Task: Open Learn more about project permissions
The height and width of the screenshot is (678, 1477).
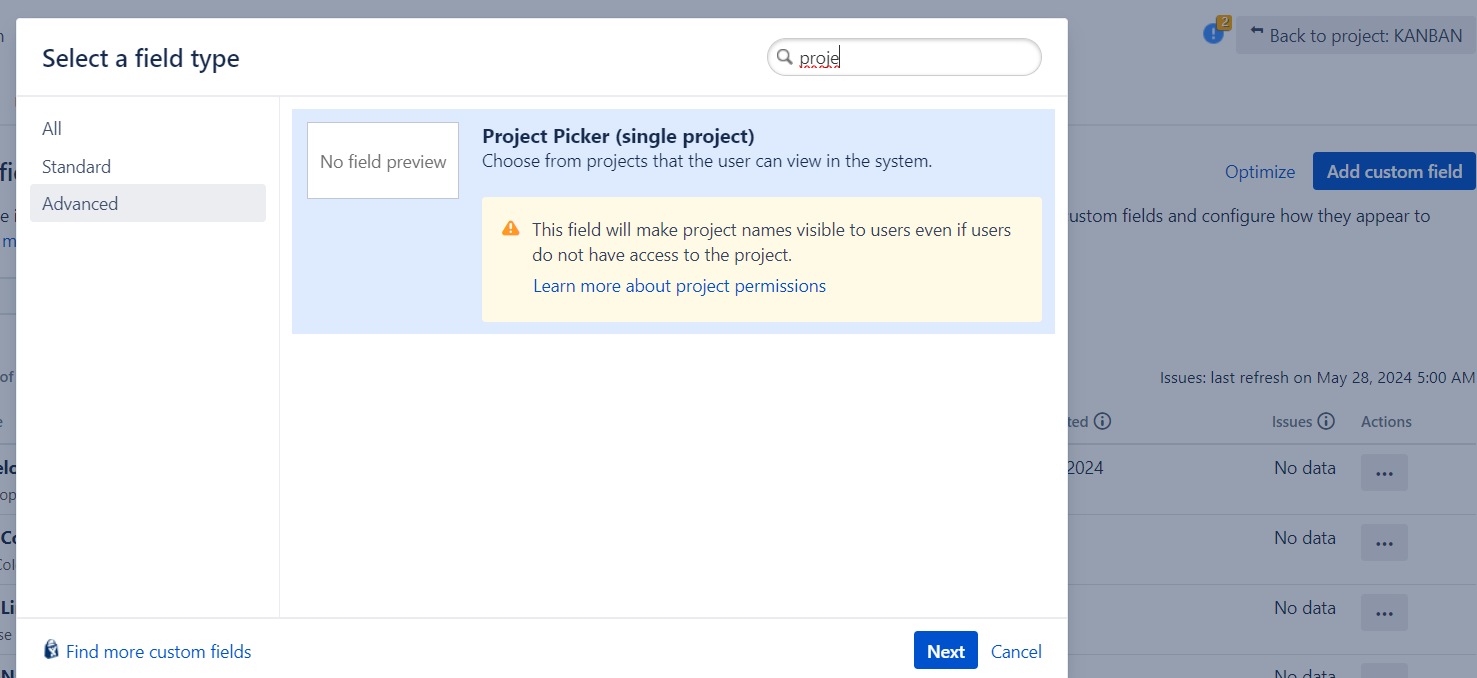Action: (679, 286)
